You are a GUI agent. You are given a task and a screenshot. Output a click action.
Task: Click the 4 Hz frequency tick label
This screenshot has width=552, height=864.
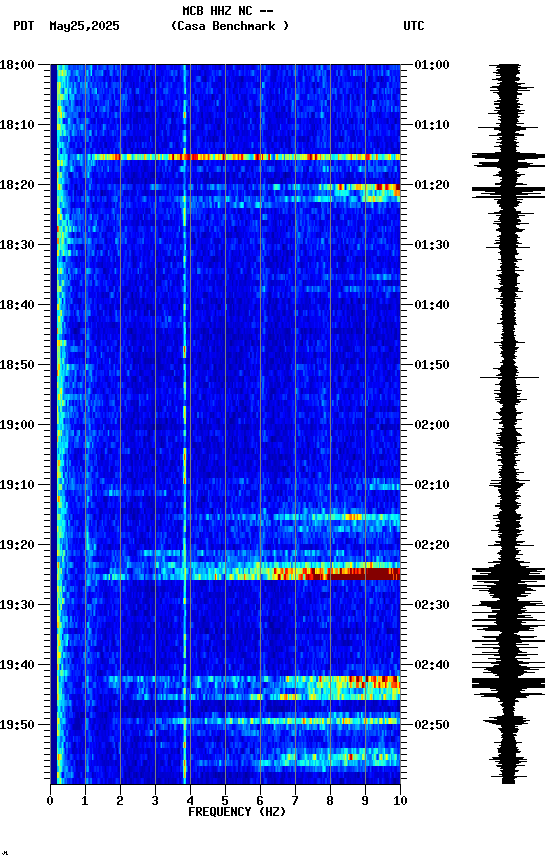click(x=190, y=801)
